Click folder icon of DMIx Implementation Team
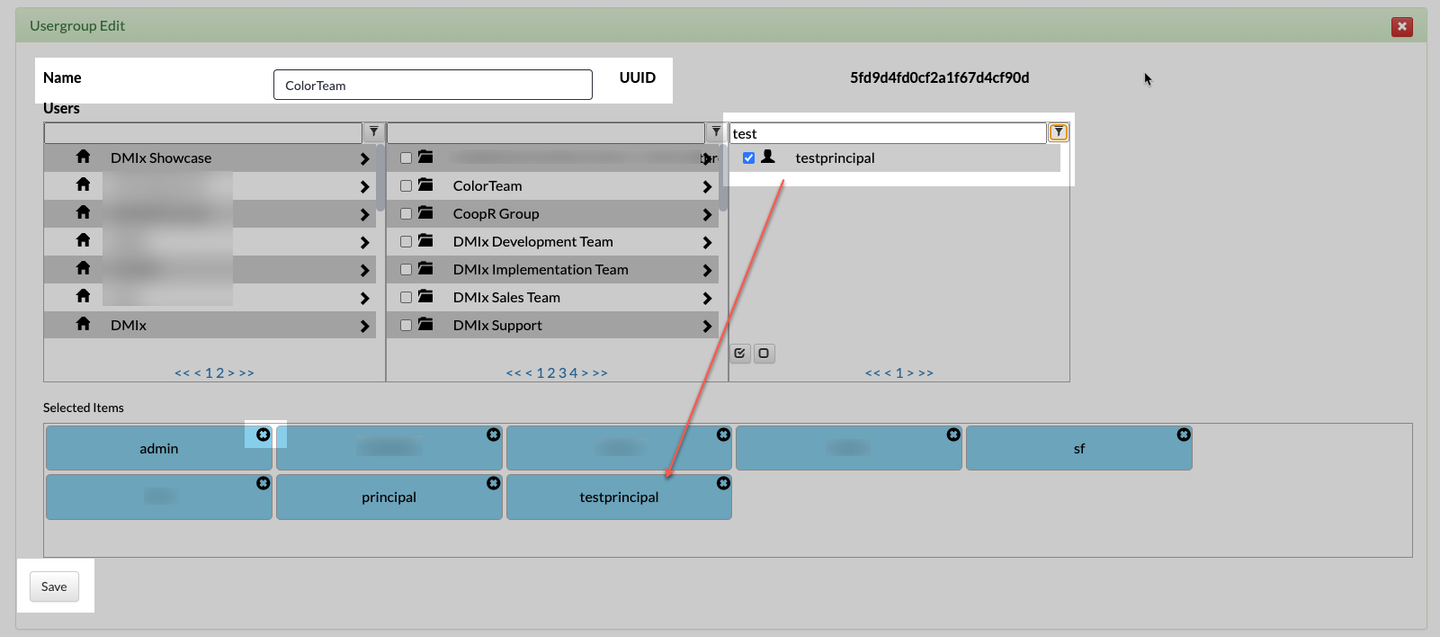1440x637 pixels. (426, 269)
